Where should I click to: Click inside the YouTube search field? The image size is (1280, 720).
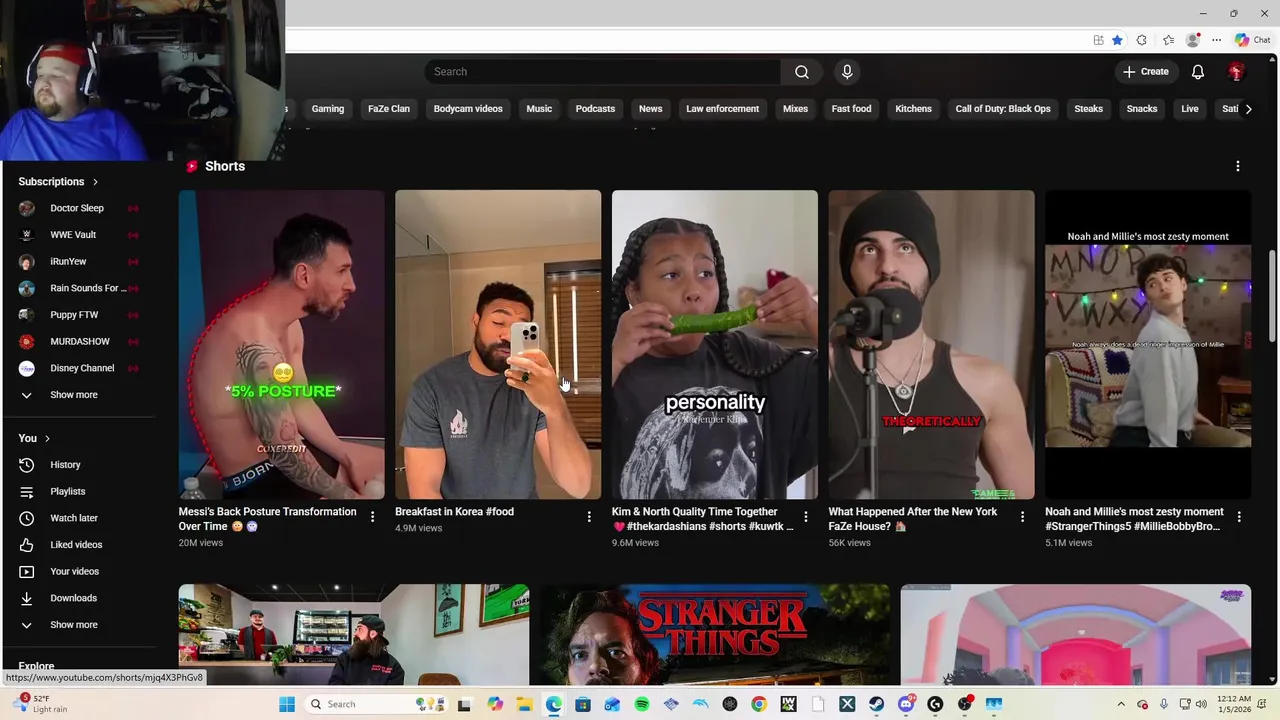coord(603,72)
